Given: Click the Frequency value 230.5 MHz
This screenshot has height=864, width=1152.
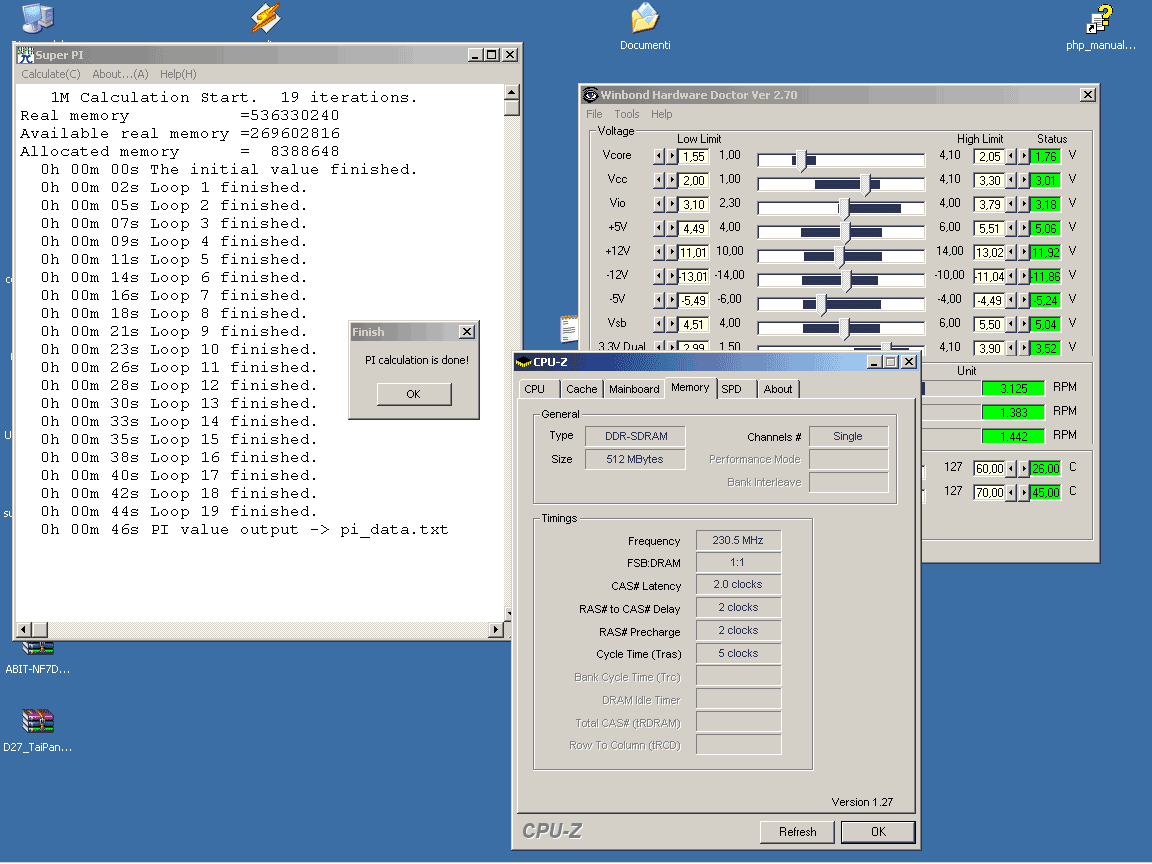Looking at the screenshot, I should point(738,540).
